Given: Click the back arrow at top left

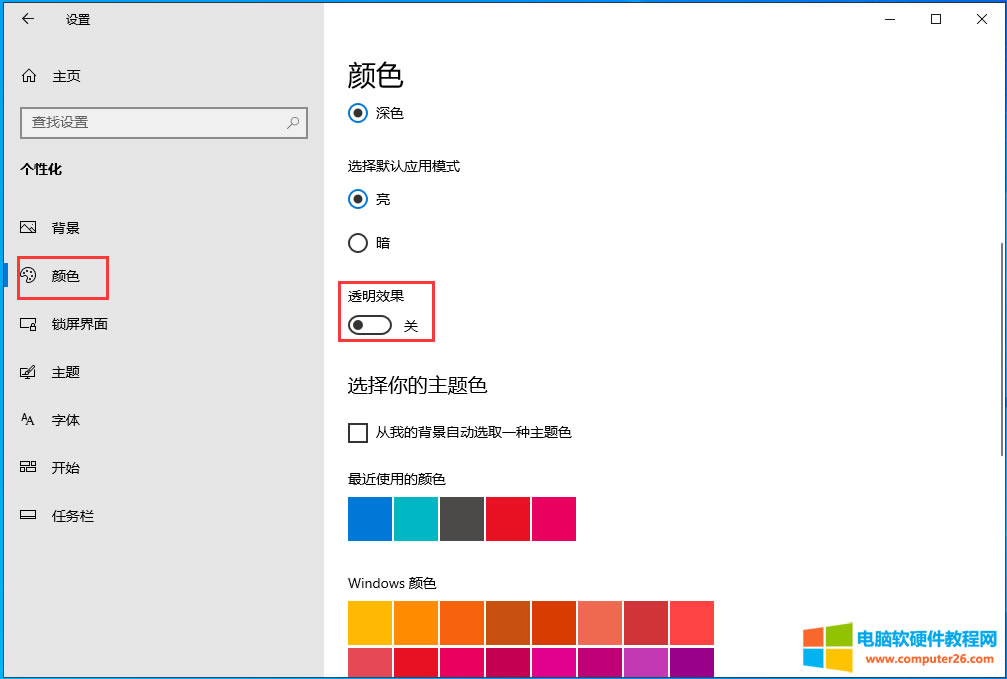Looking at the screenshot, I should coord(28,19).
